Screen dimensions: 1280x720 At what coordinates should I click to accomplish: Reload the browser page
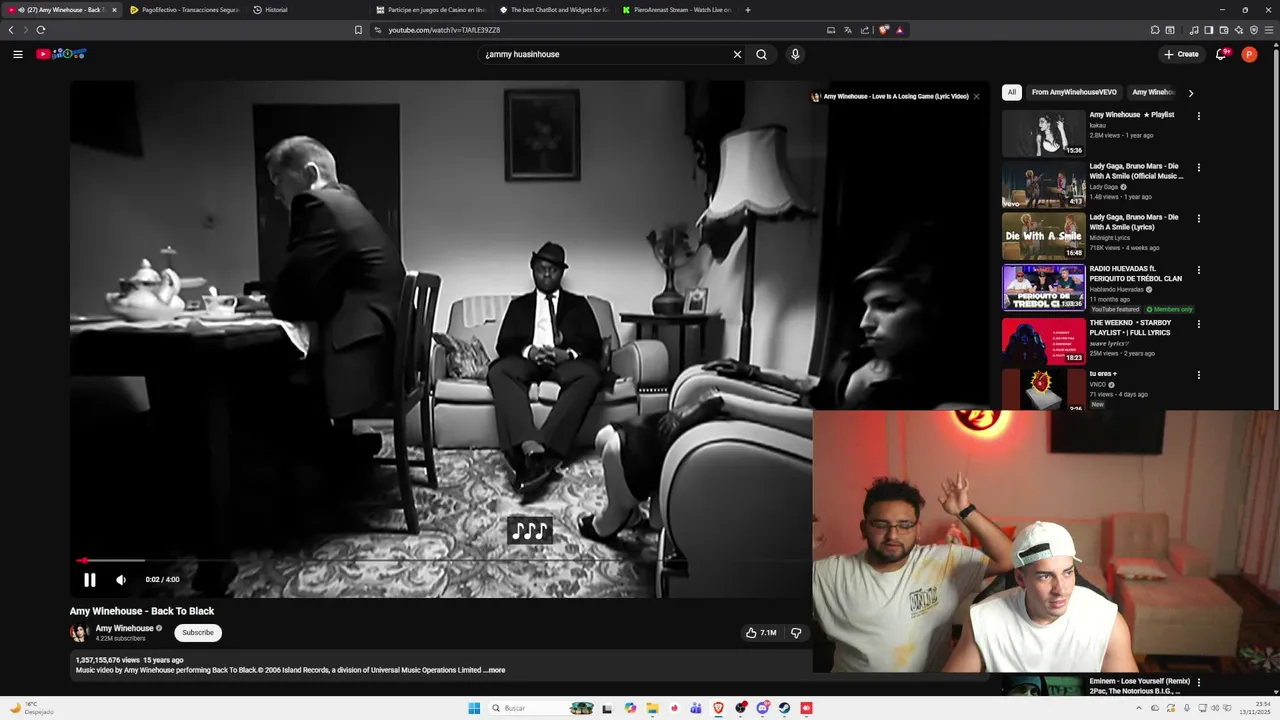click(41, 30)
